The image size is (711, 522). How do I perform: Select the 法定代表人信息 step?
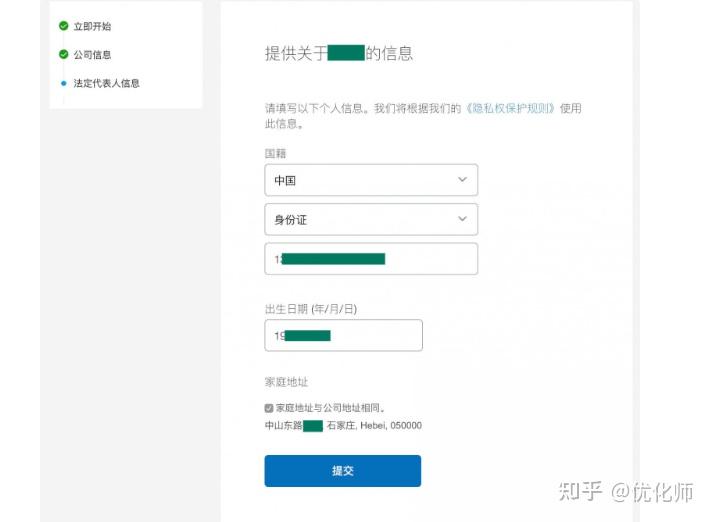click(106, 83)
